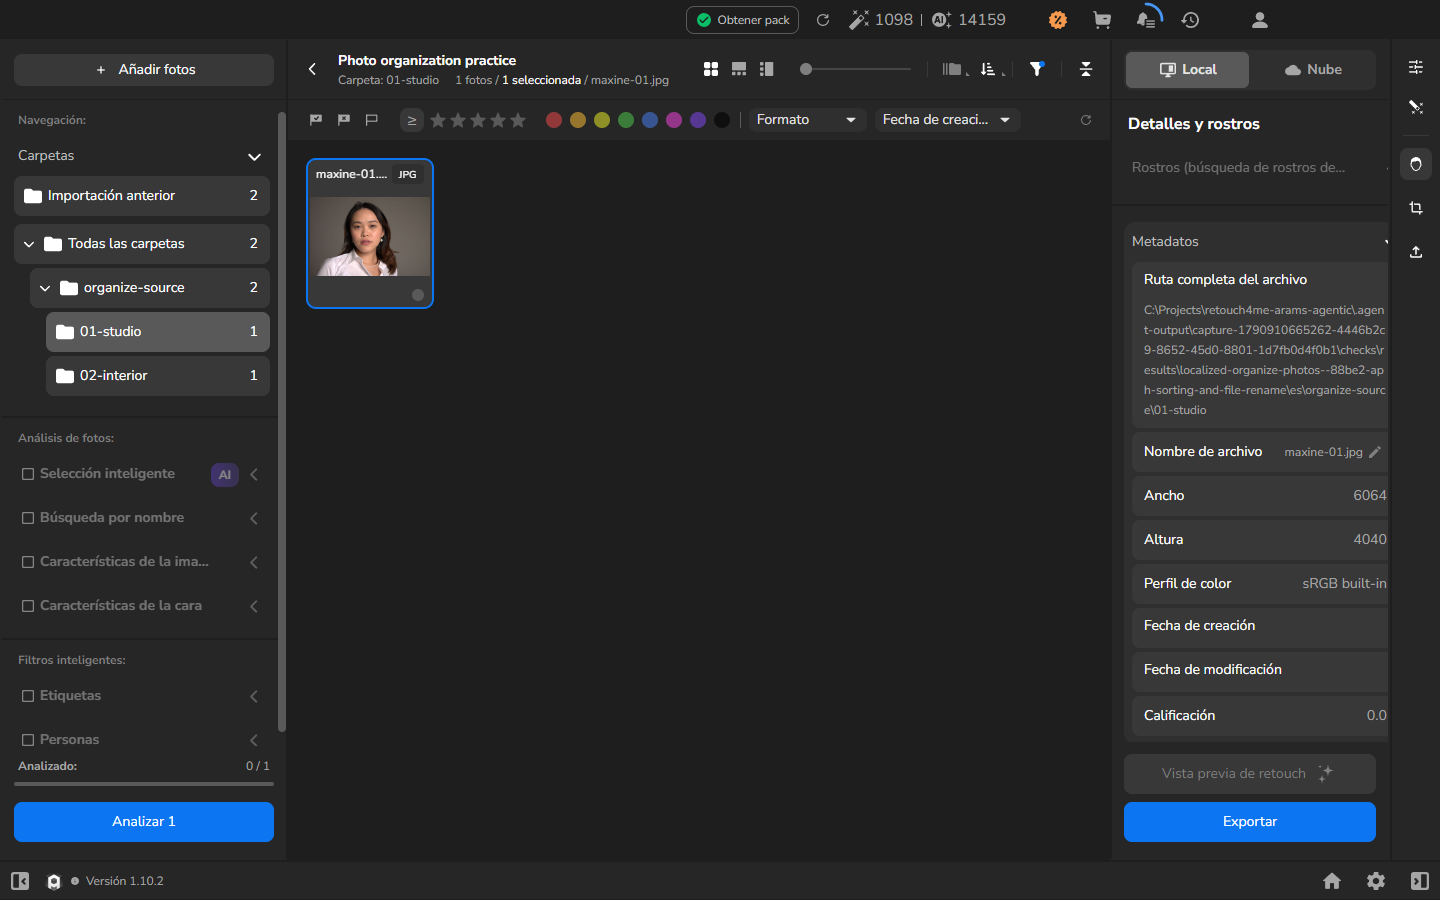Edit file name with pencil icon
Image resolution: width=1440 pixels, height=900 pixels.
click(1375, 452)
